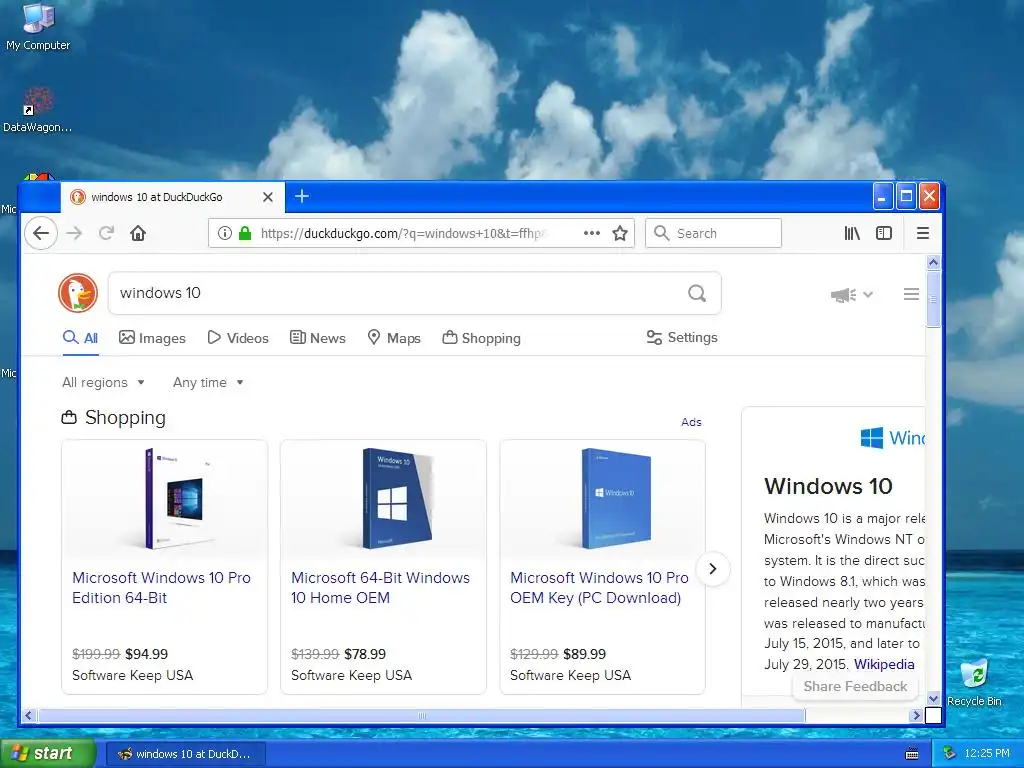
Task: Click the Windows 10 Pro Edition box image
Action: pos(174,498)
